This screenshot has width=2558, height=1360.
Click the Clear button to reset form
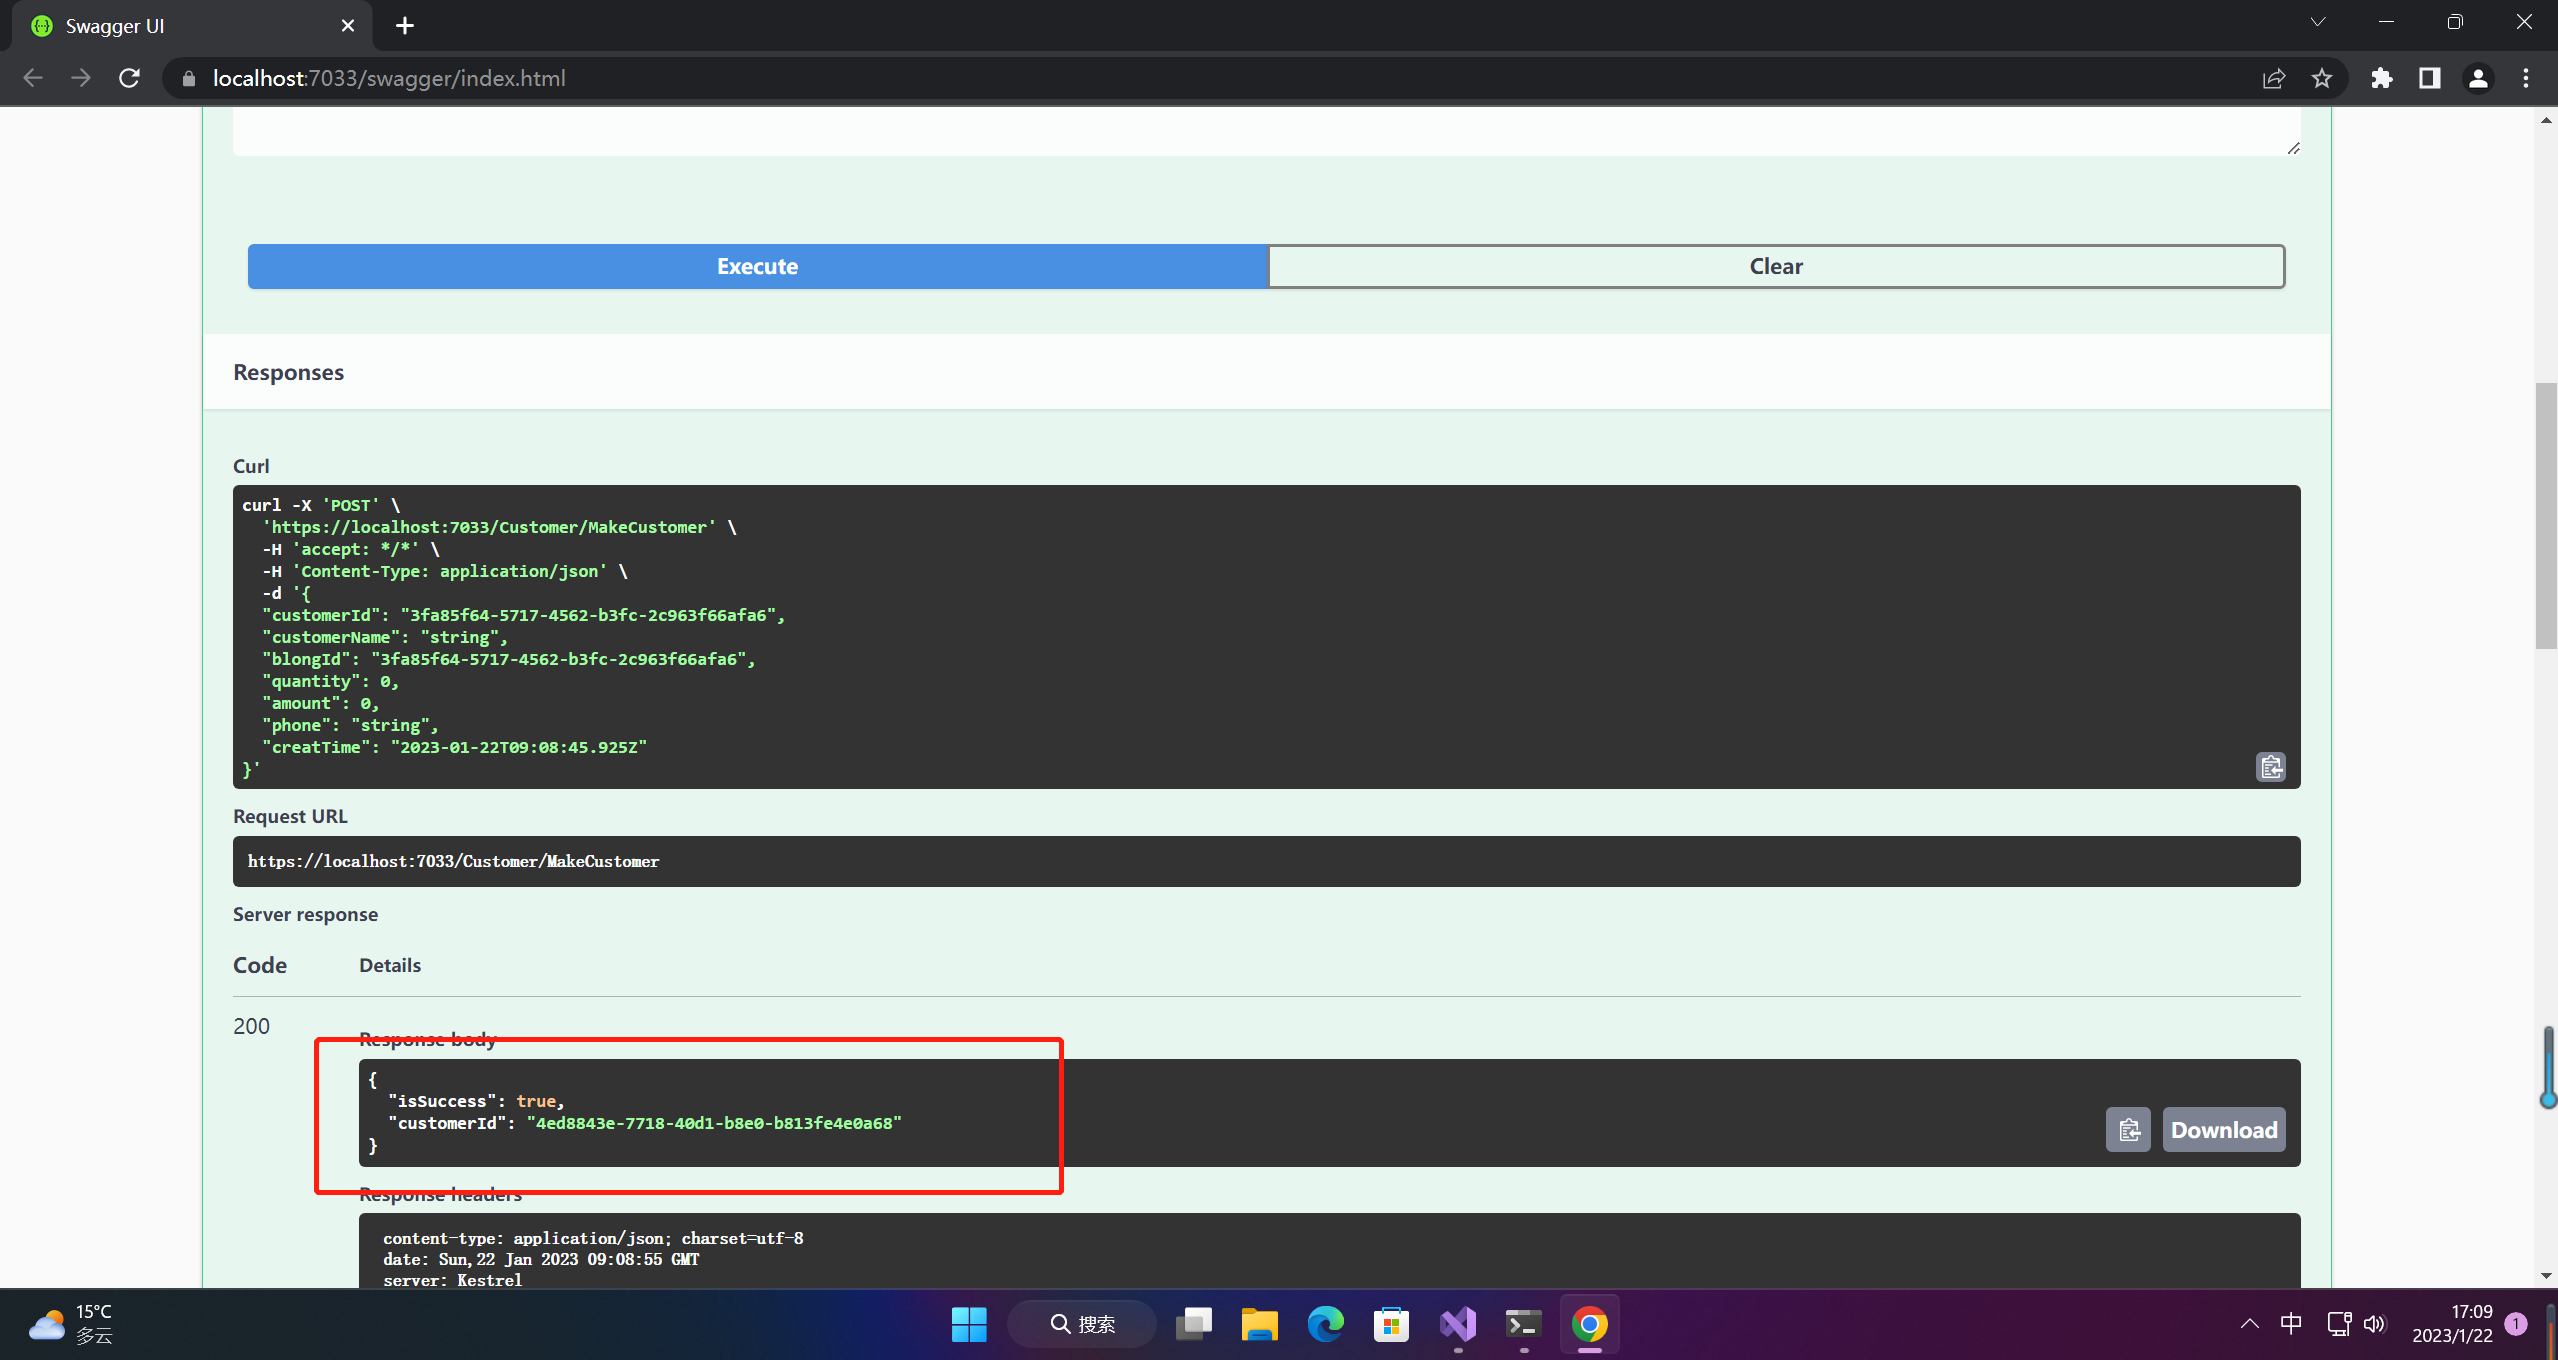click(x=1776, y=266)
